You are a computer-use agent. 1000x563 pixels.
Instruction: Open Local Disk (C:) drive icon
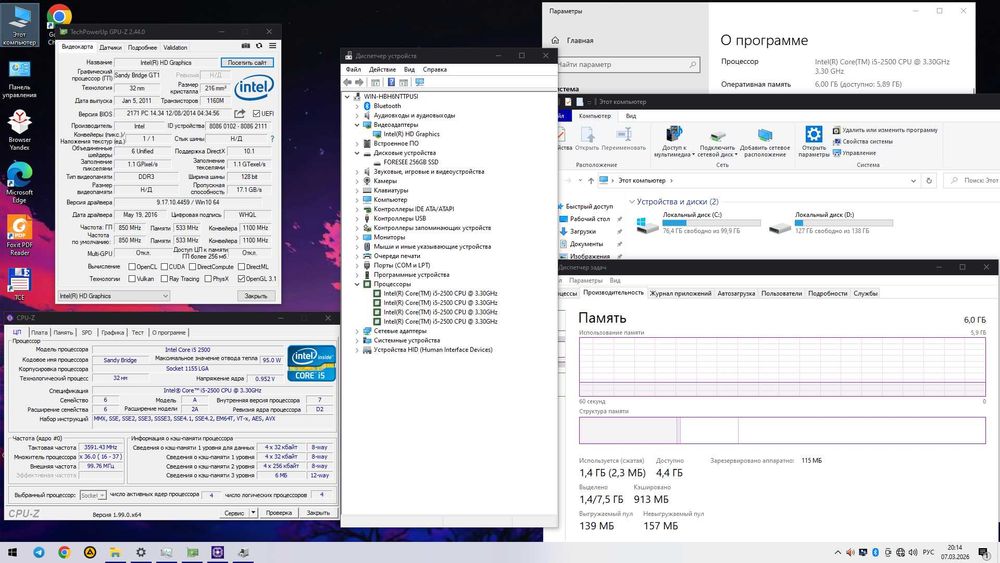(647, 224)
